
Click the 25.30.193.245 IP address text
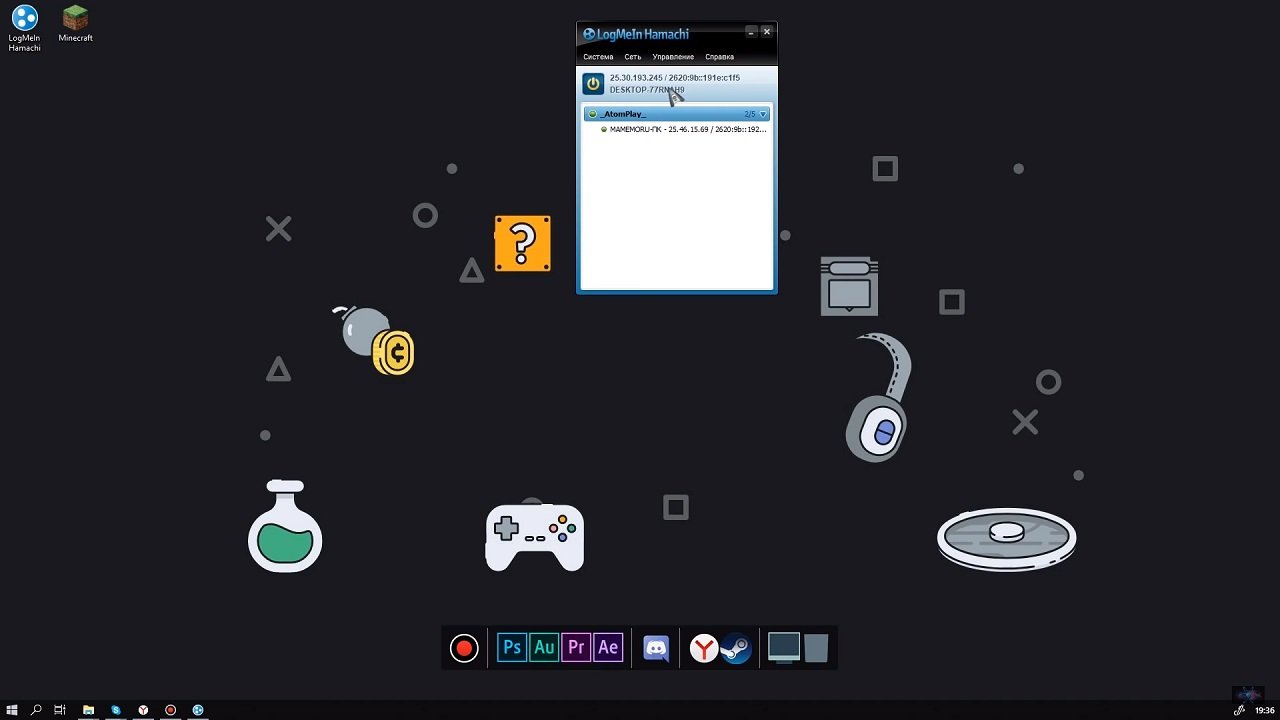click(x=636, y=78)
